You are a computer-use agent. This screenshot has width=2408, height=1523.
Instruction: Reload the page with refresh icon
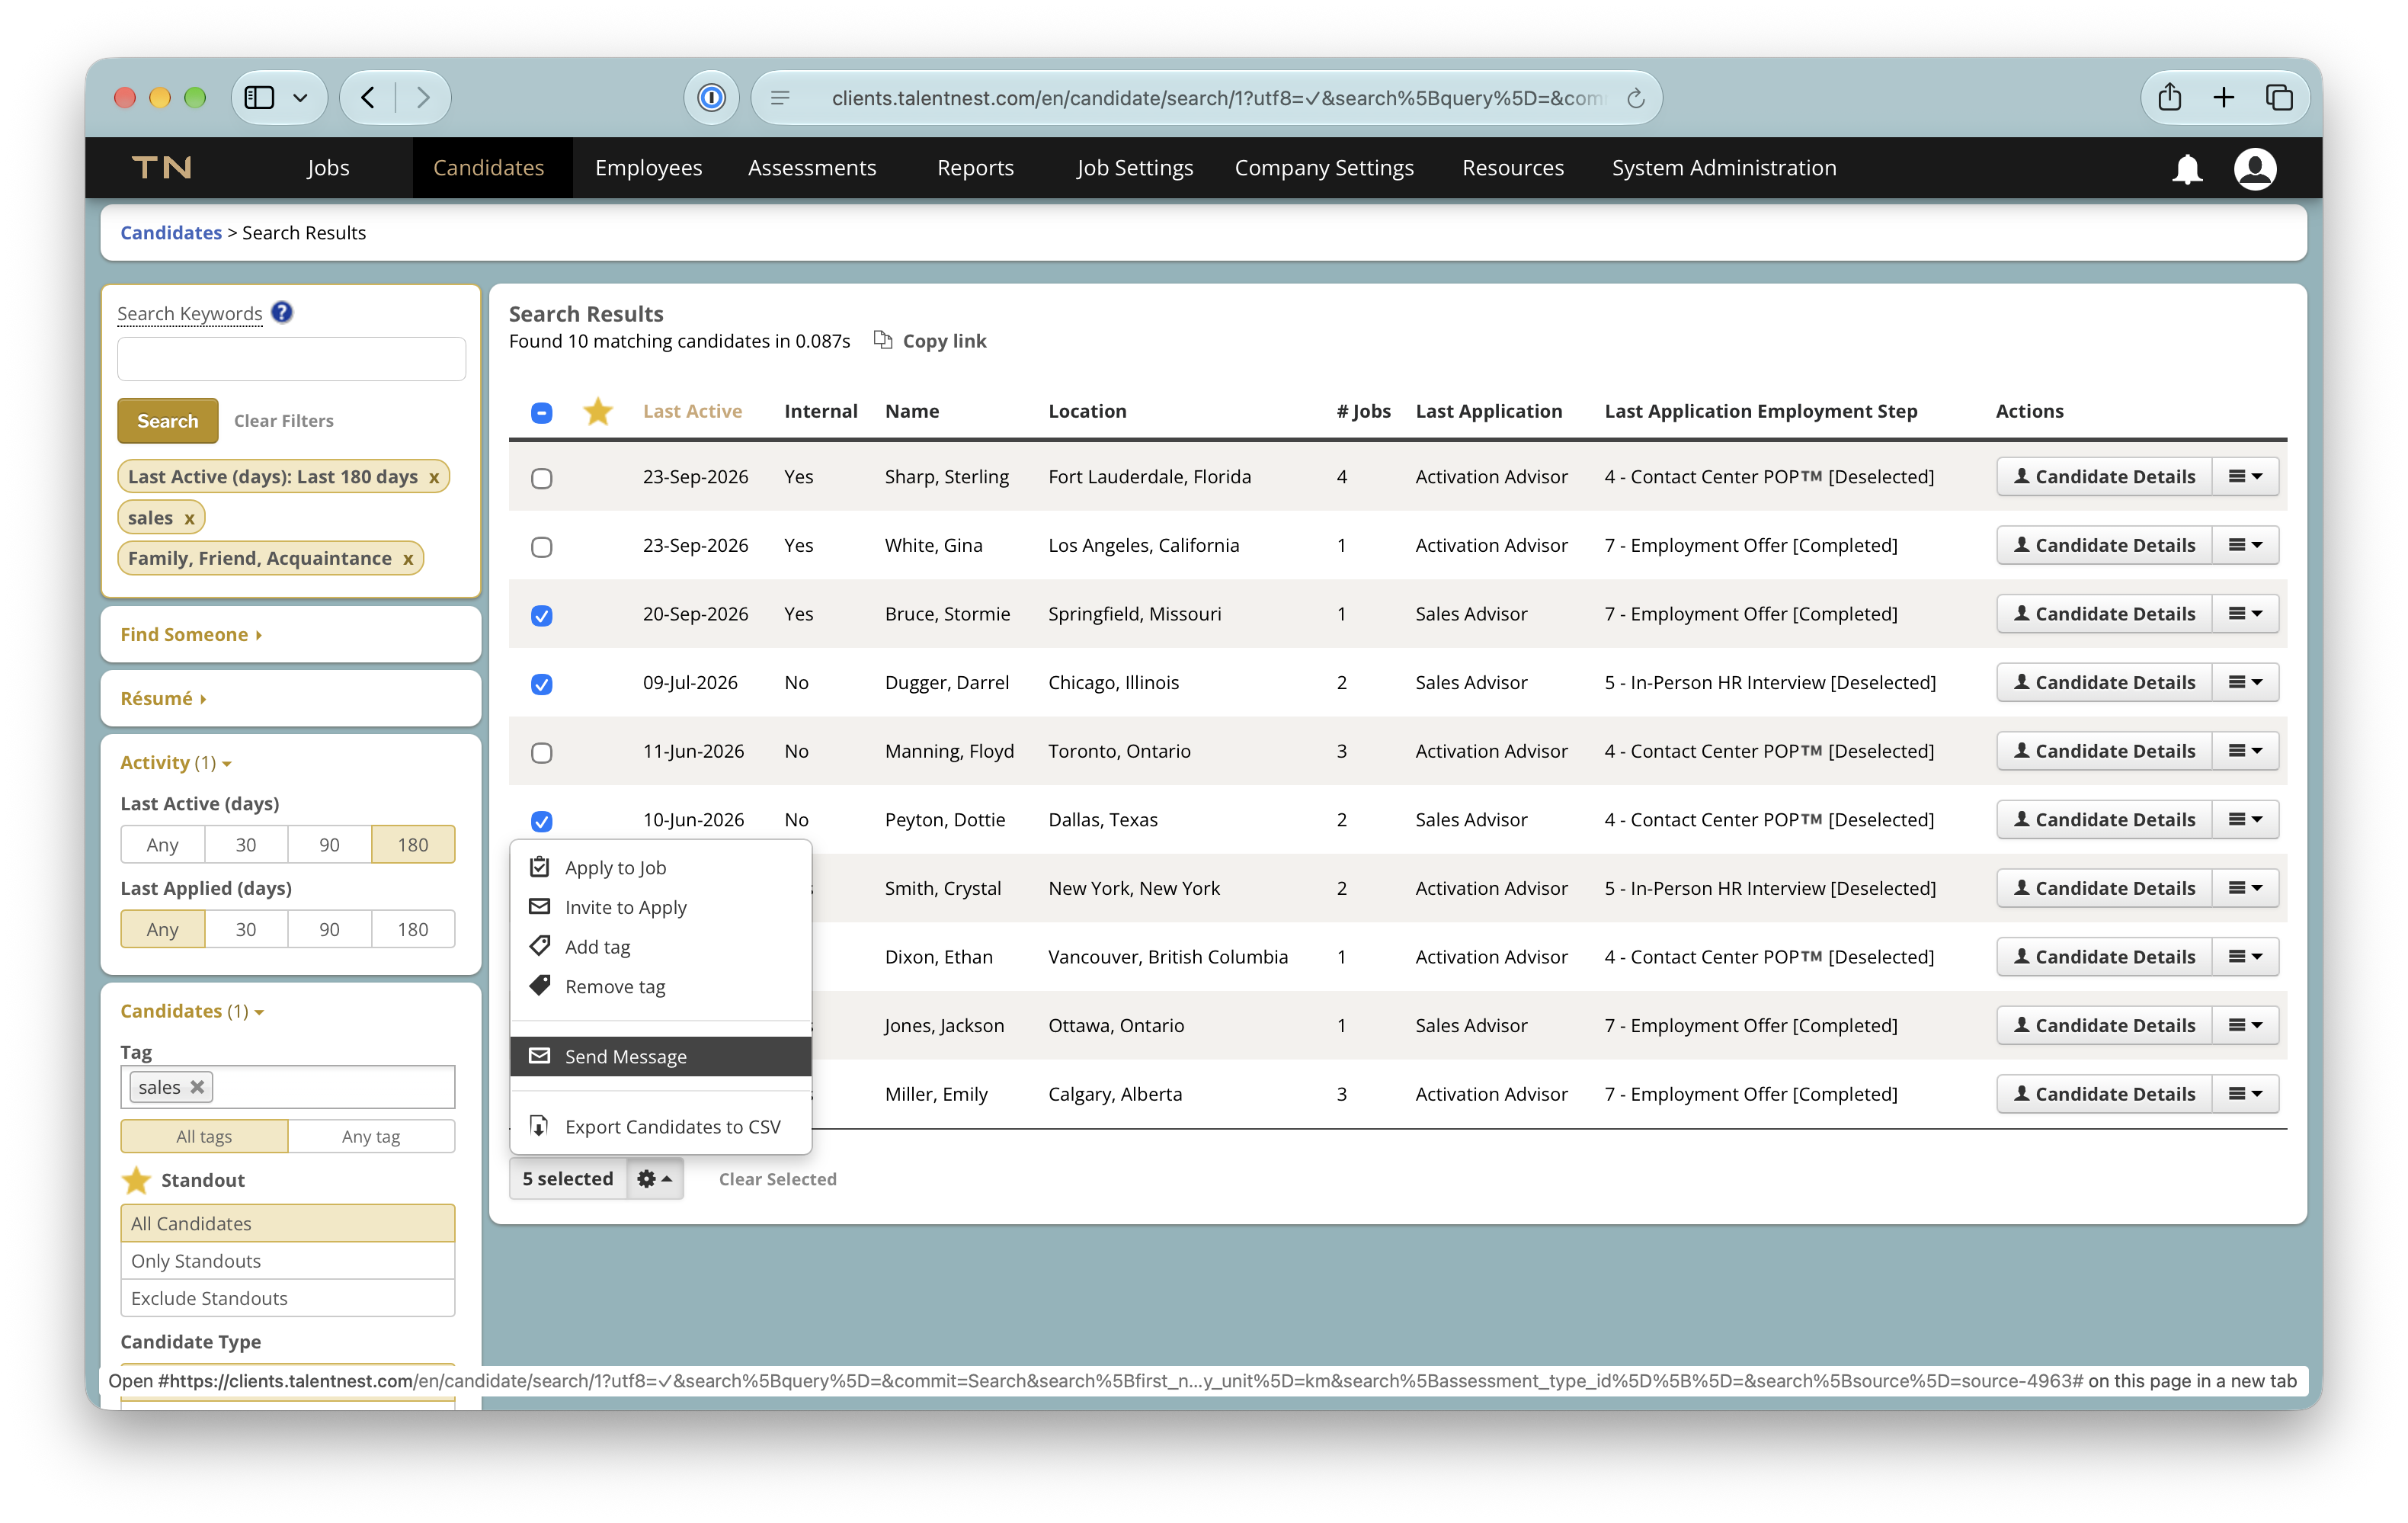1636,98
